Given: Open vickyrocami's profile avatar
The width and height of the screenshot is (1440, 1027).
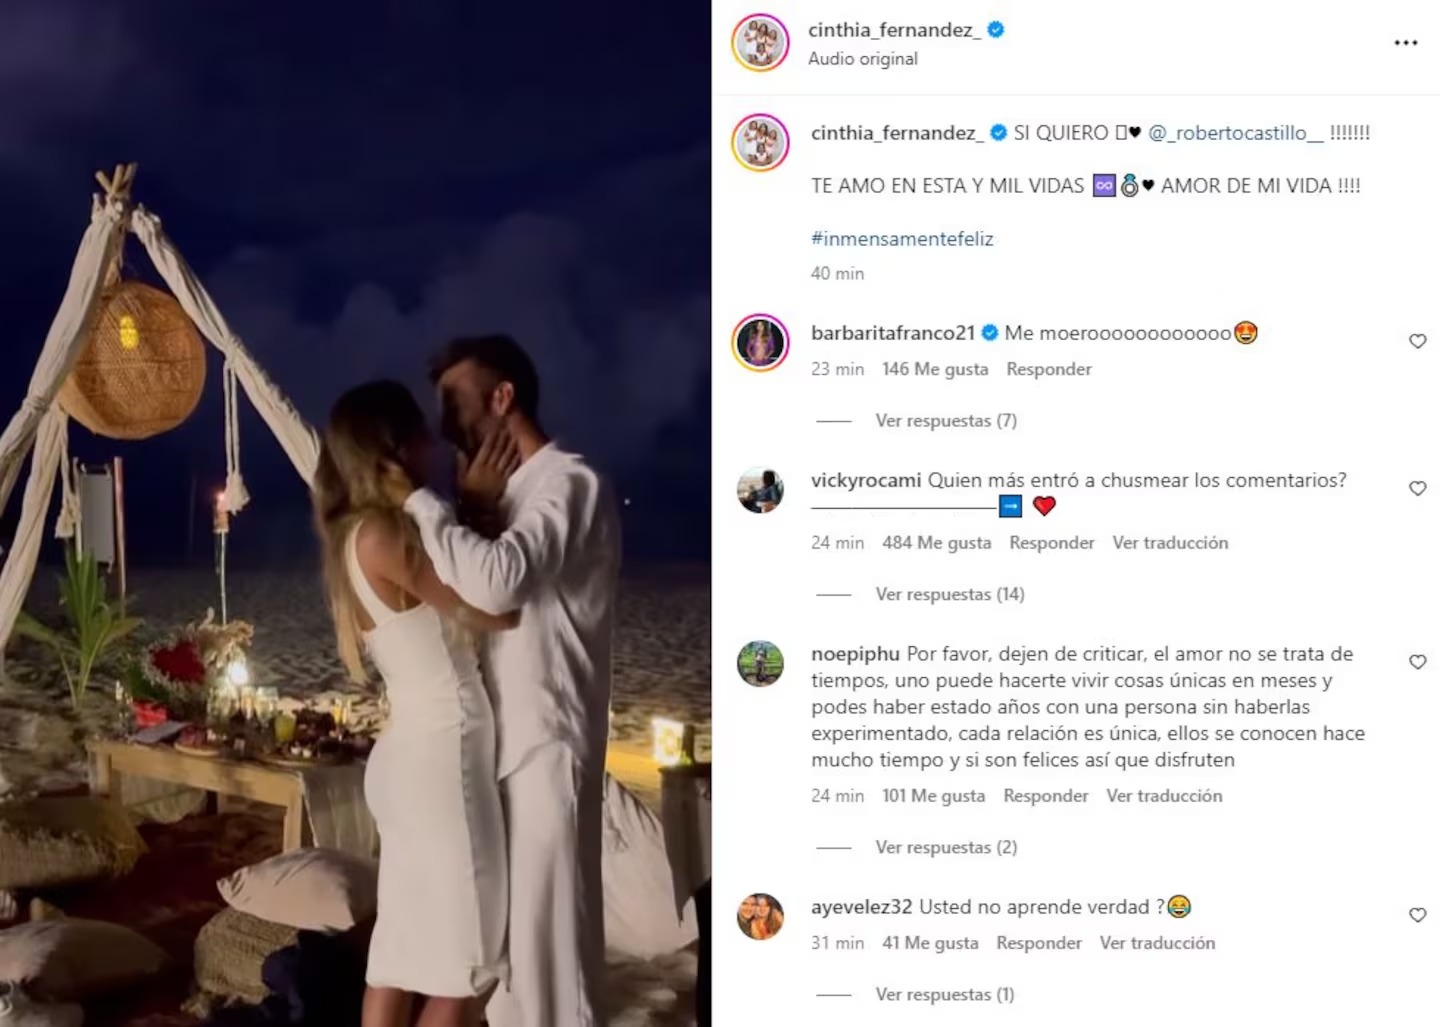Looking at the screenshot, I should click(760, 489).
